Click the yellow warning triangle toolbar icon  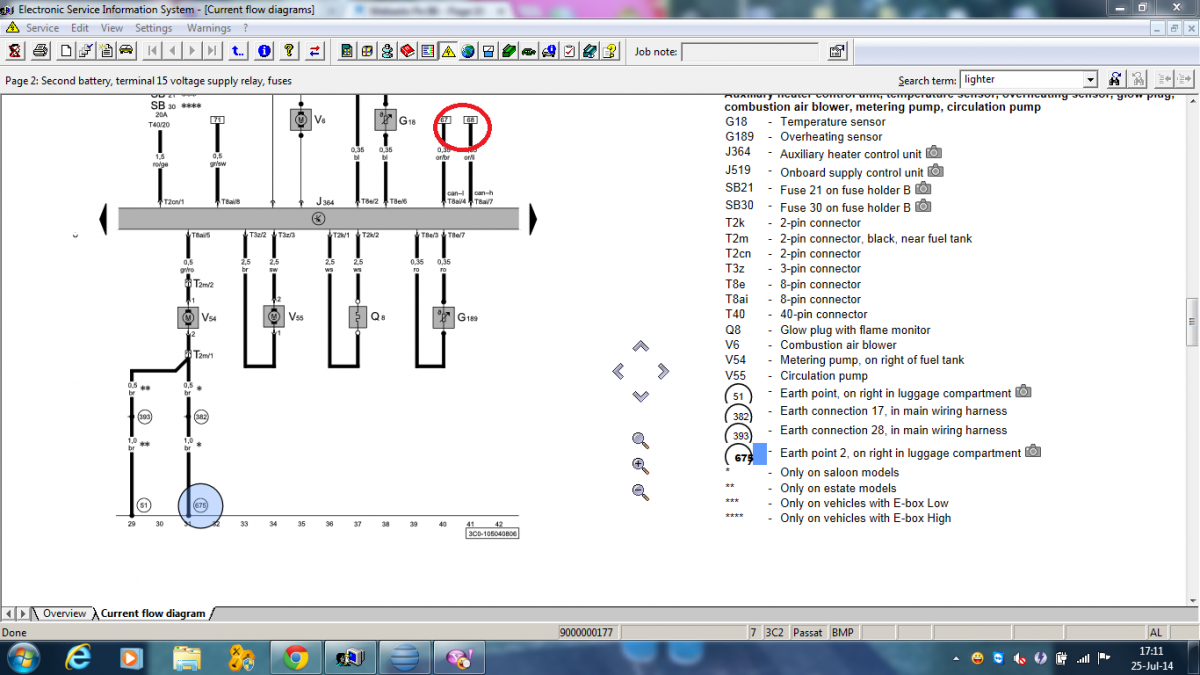tap(447, 50)
